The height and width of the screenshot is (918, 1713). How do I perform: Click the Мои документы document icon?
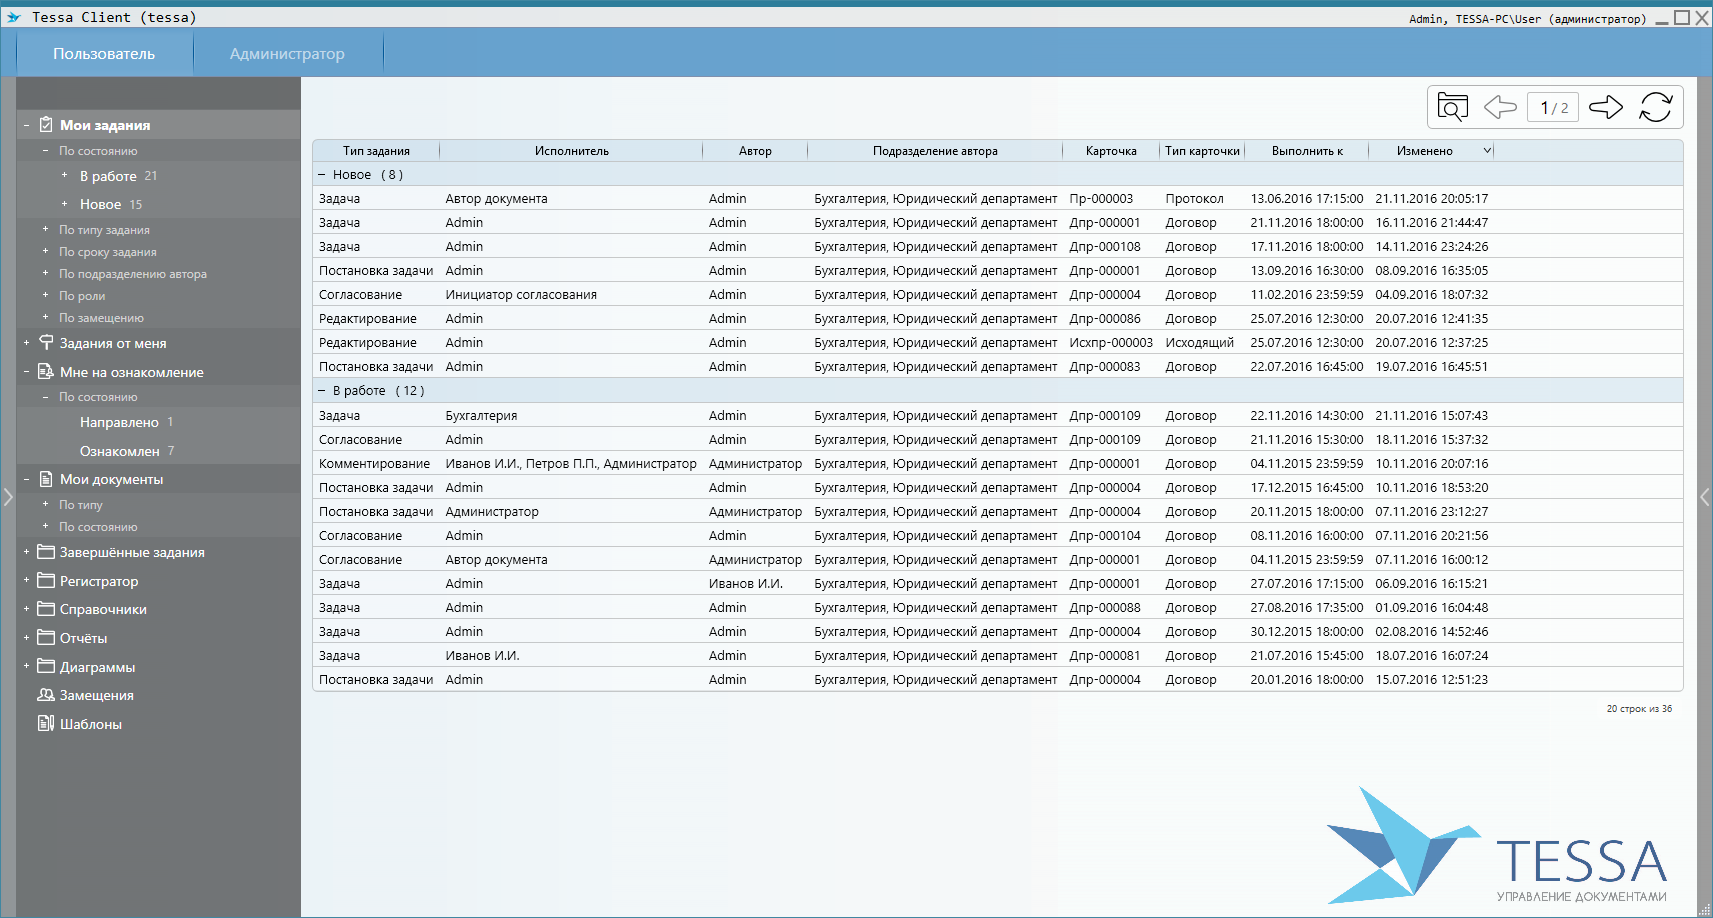(x=46, y=479)
